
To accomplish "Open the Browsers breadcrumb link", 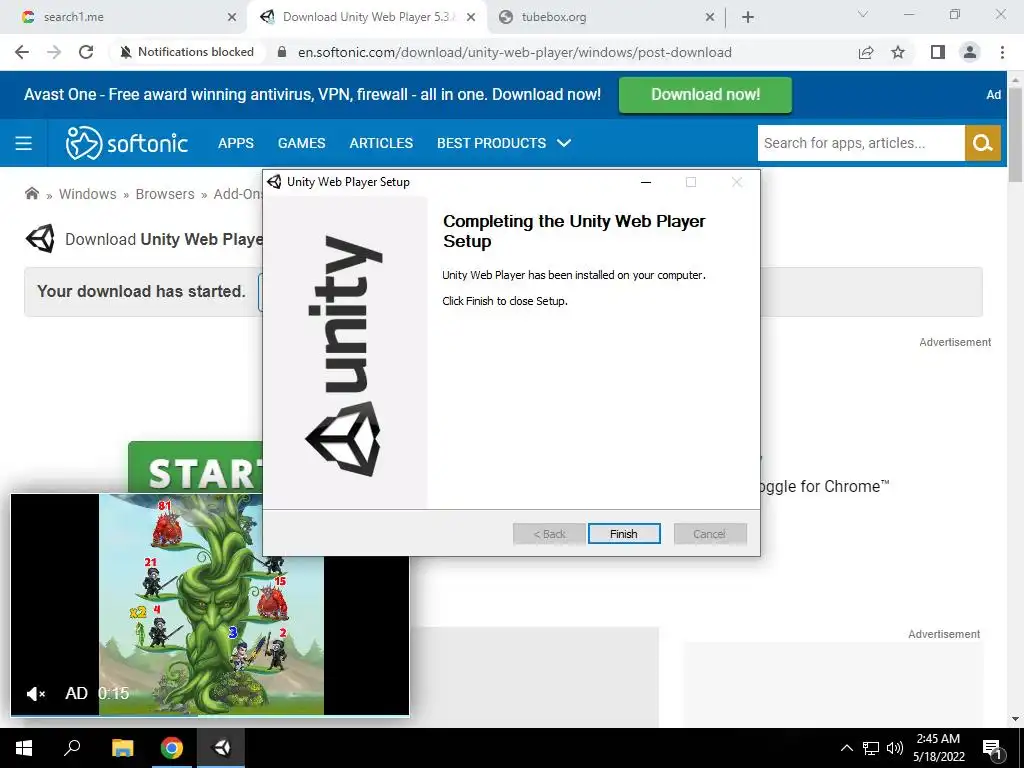I will (x=165, y=194).
